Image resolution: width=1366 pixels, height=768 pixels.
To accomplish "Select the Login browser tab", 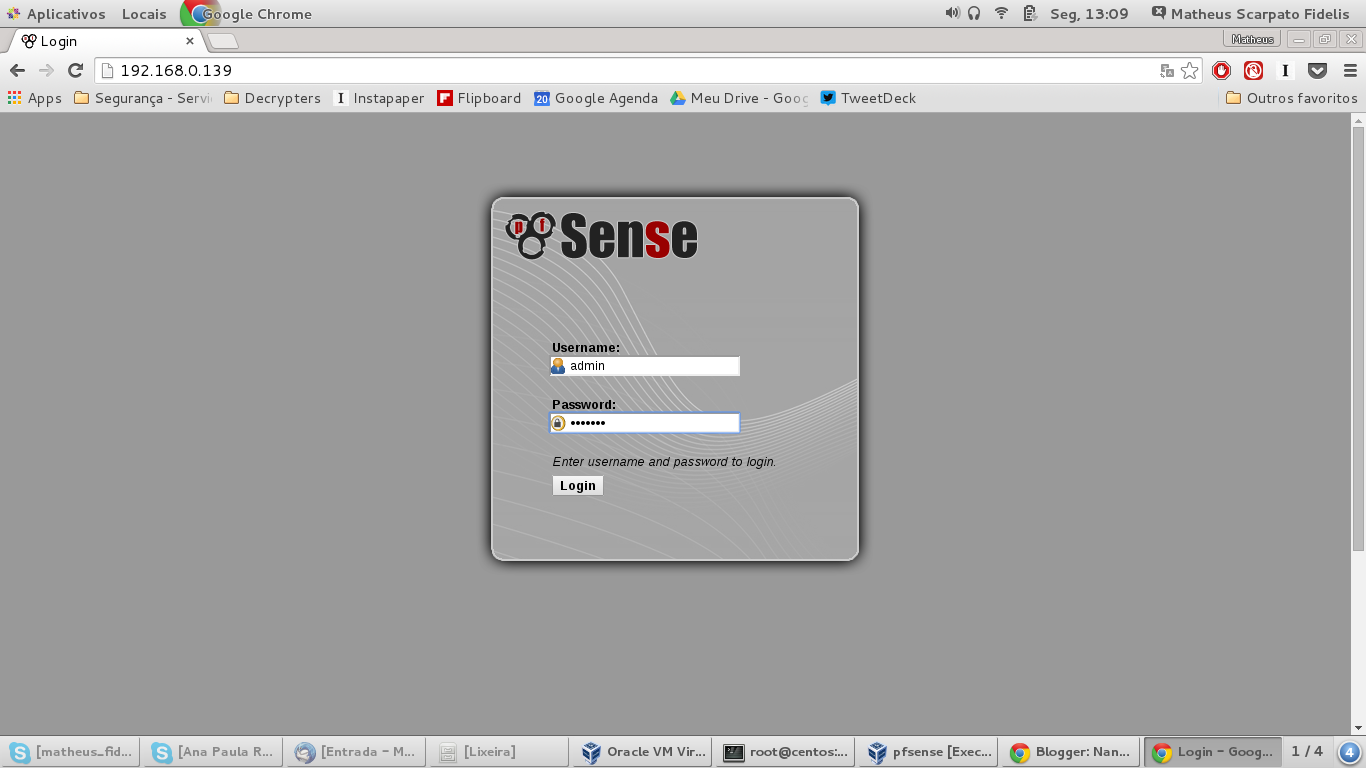I will coord(105,41).
